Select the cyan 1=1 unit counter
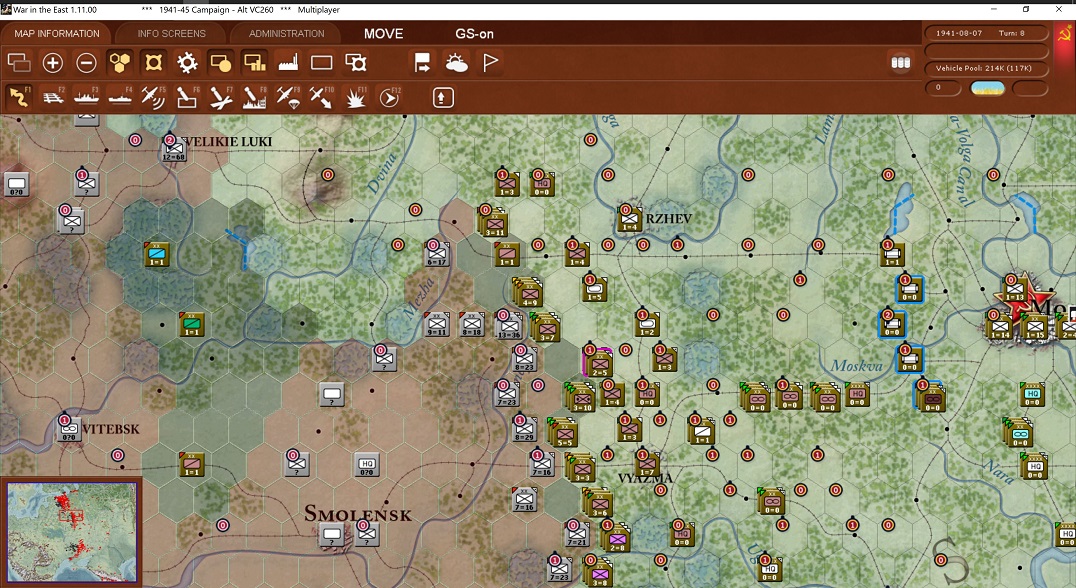This screenshot has height=588, width=1076. (157, 254)
